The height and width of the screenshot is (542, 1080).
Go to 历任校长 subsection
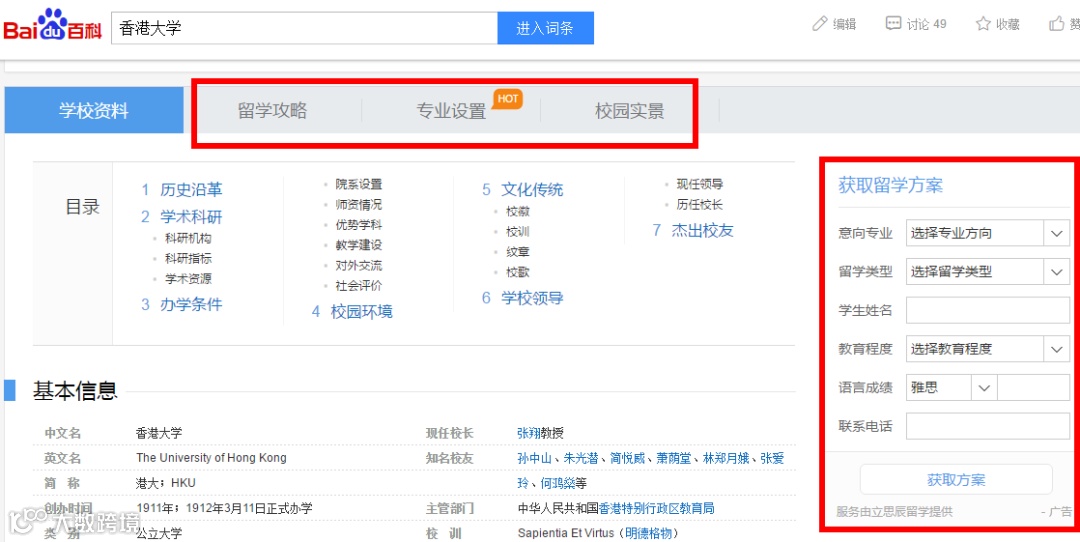click(700, 205)
